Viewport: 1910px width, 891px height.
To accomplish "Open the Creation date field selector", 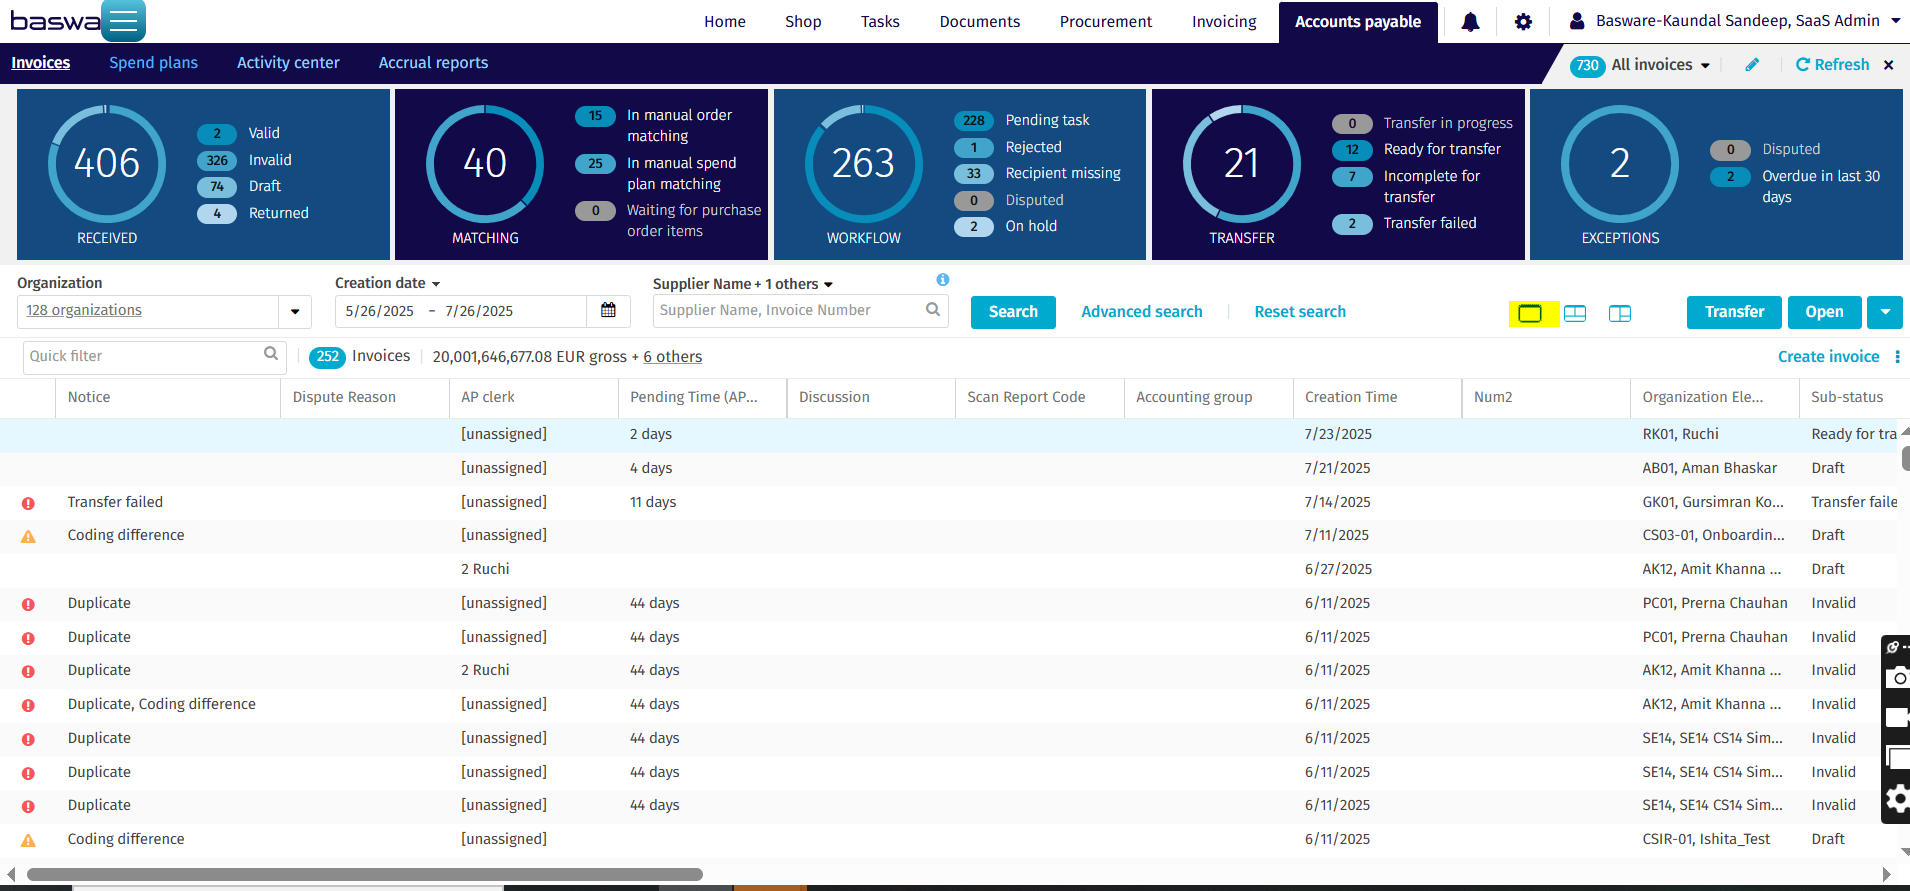I will coord(388,283).
